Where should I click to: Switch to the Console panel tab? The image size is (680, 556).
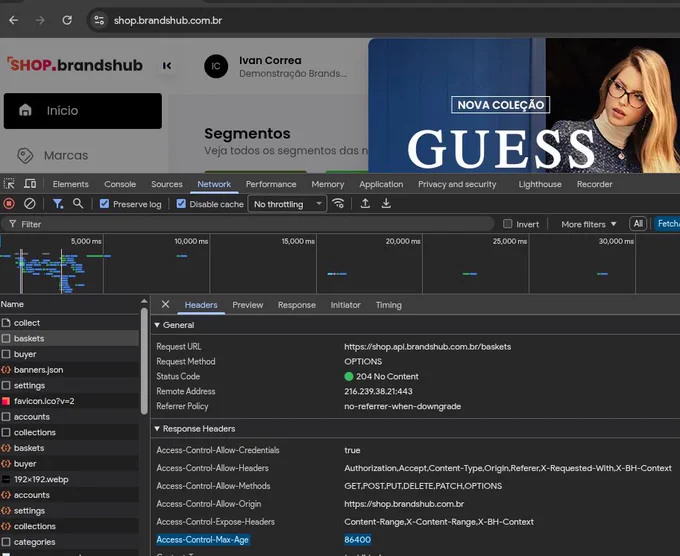pos(120,184)
